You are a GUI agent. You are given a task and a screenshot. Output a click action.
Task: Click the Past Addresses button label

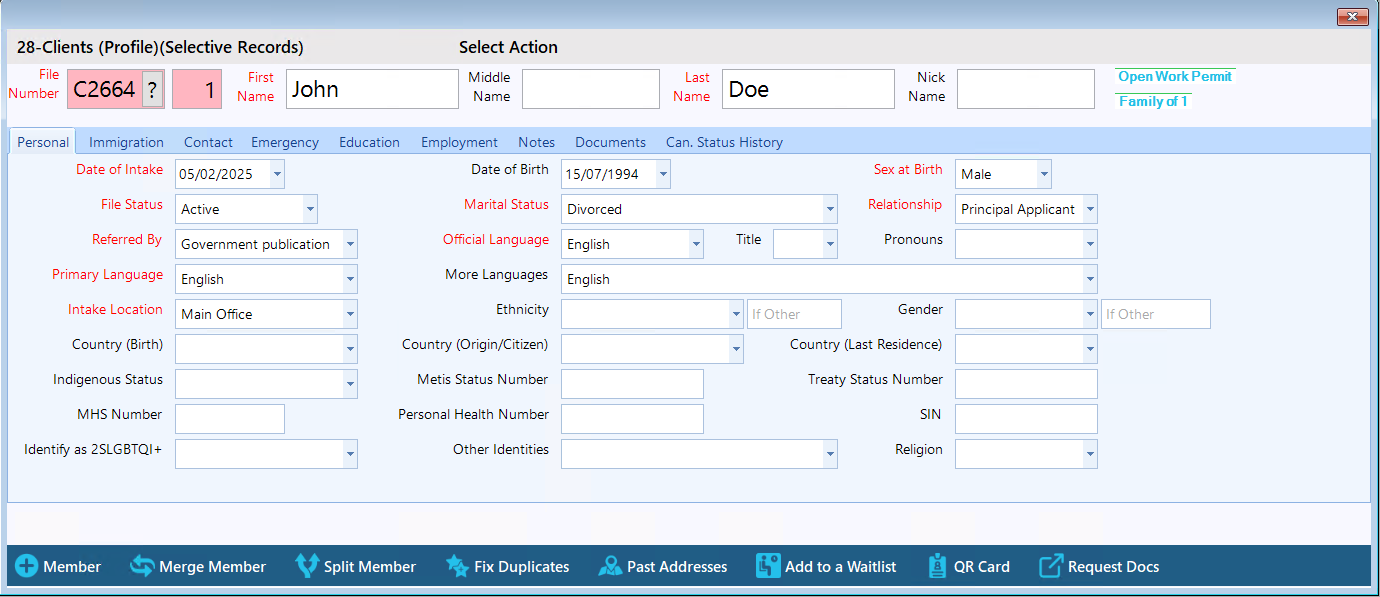coord(677,567)
